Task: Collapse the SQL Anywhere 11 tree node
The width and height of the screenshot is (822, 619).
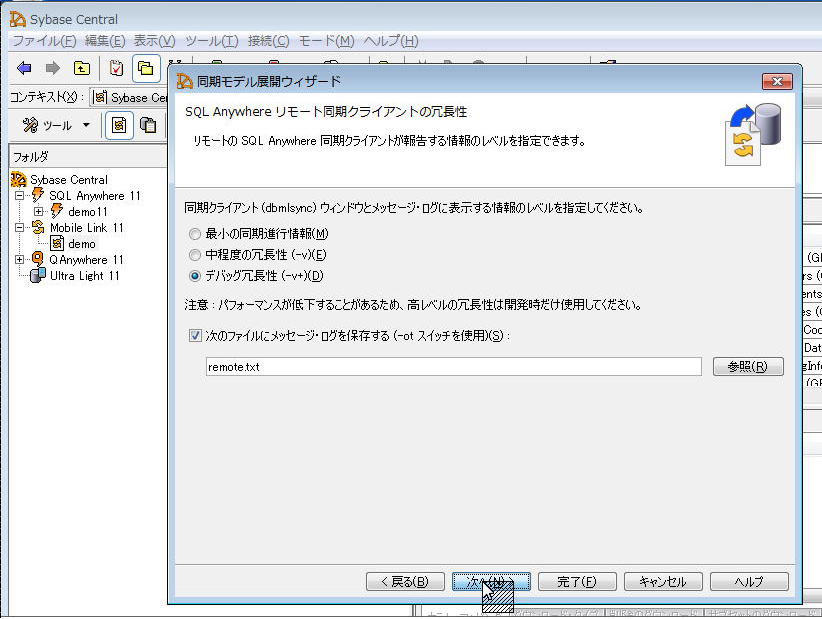Action: (x=20, y=196)
